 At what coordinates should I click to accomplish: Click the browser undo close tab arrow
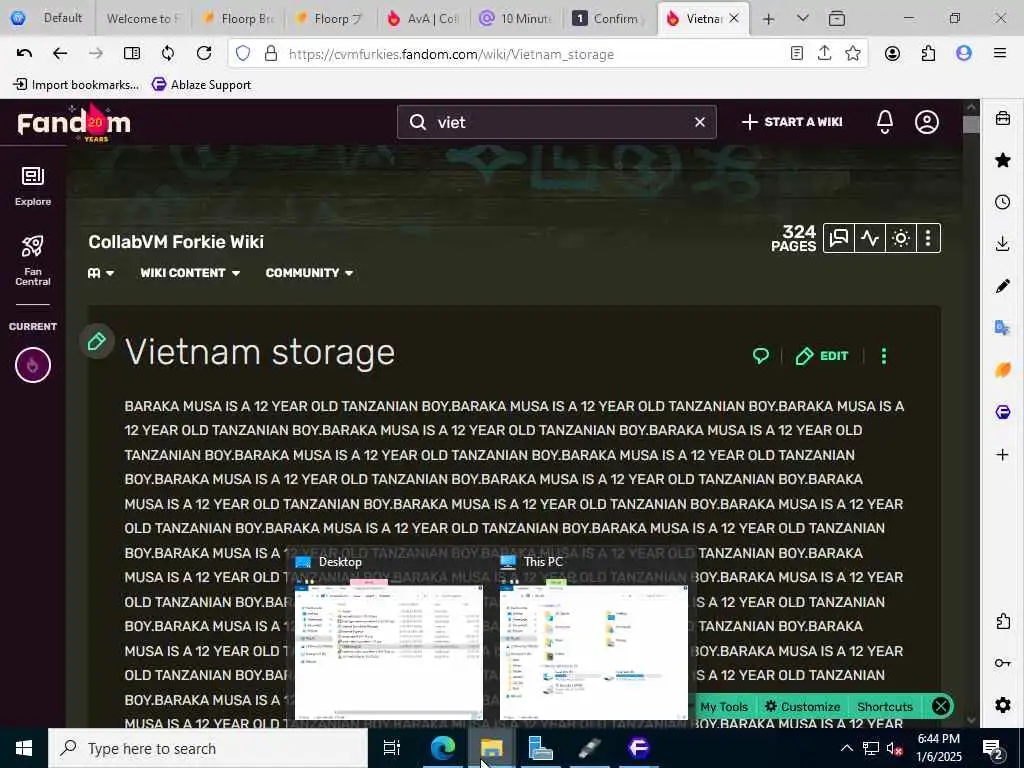click(x=24, y=54)
